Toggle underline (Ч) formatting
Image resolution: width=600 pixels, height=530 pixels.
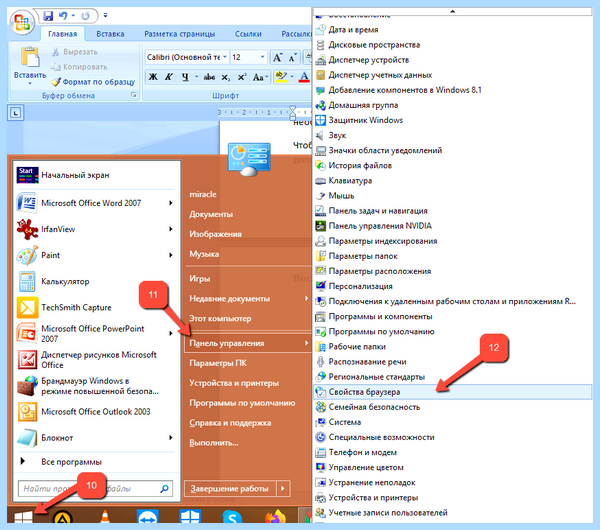pyautogui.click(x=185, y=77)
